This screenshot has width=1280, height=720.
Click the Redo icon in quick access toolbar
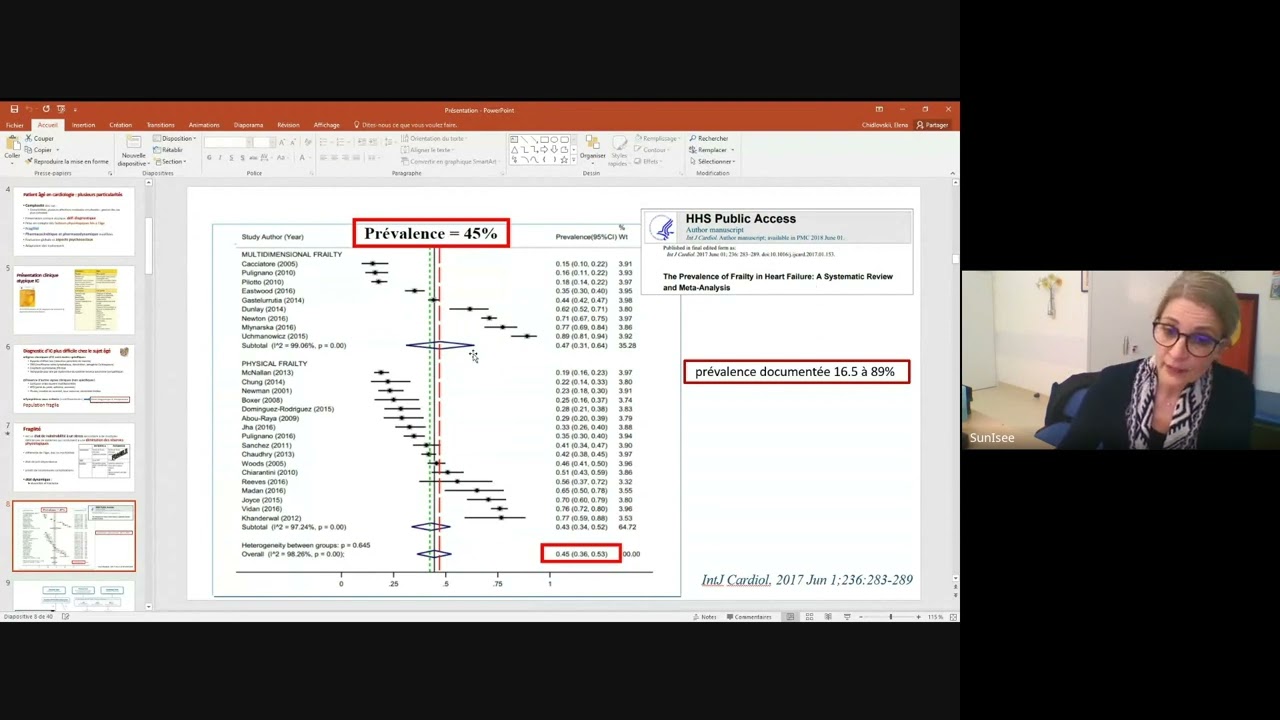click(46, 109)
